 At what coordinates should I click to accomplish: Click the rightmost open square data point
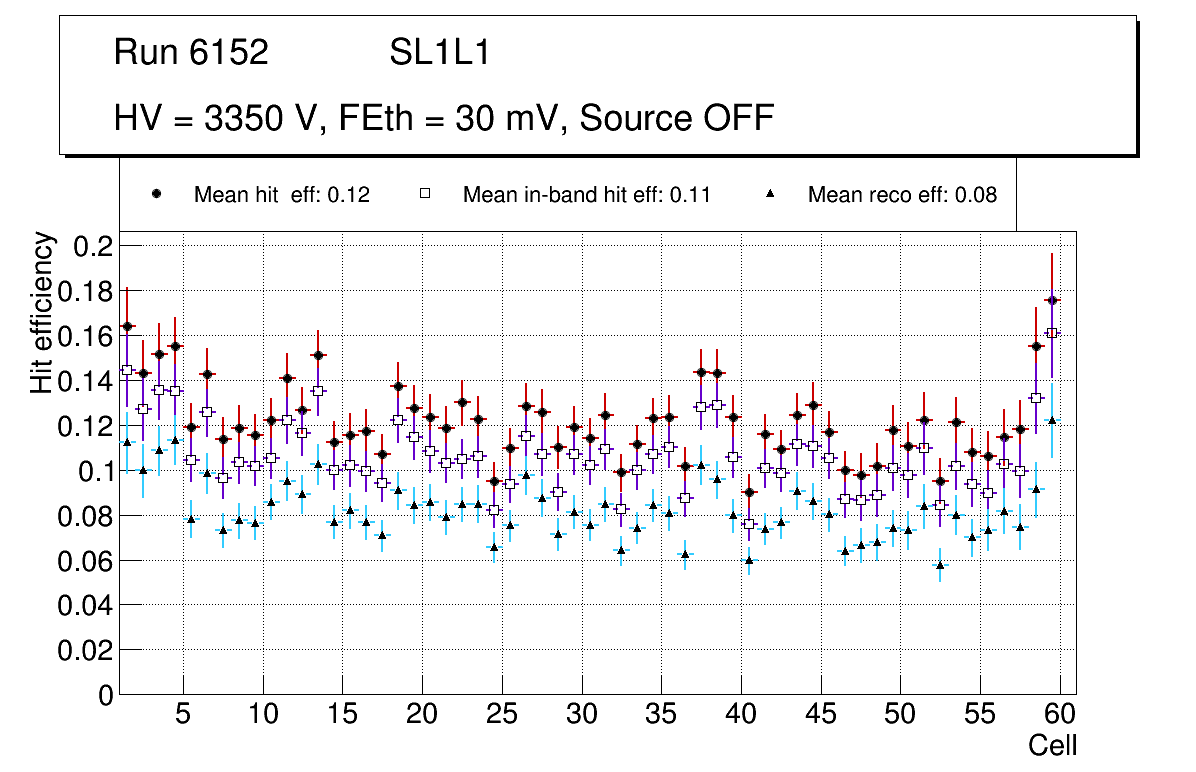(1052, 333)
